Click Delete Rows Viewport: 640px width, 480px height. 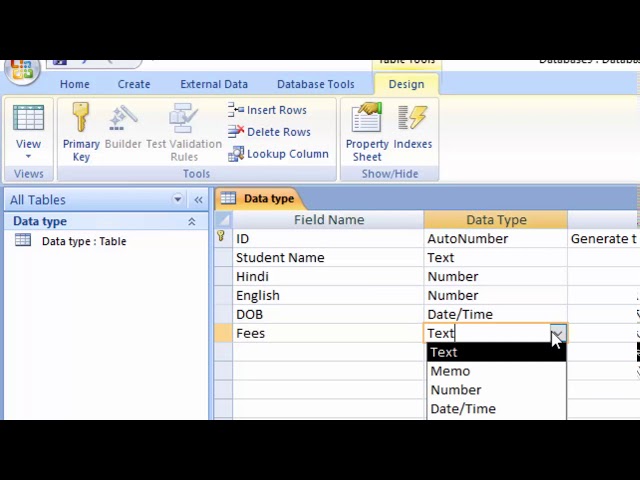coord(269,132)
